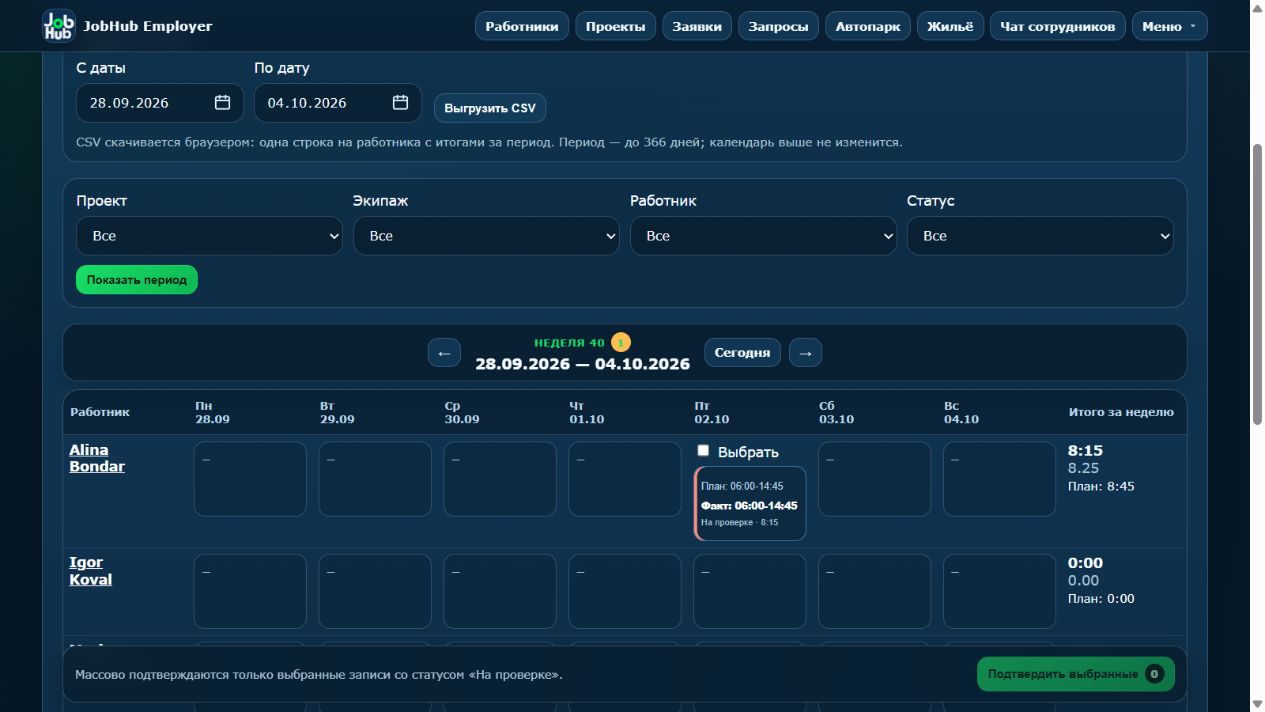This screenshot has width=1265, height=712.
Task: Click the С даты input field
Action: point(160,103)
